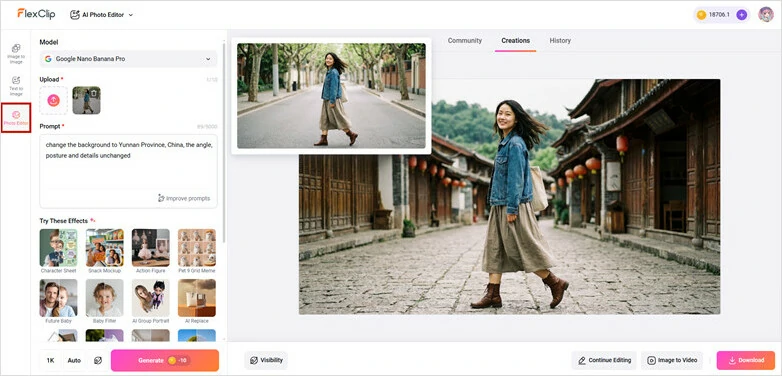Choose the Action Figure effect
Screen dimensions: 782x376
coord(151,251)
